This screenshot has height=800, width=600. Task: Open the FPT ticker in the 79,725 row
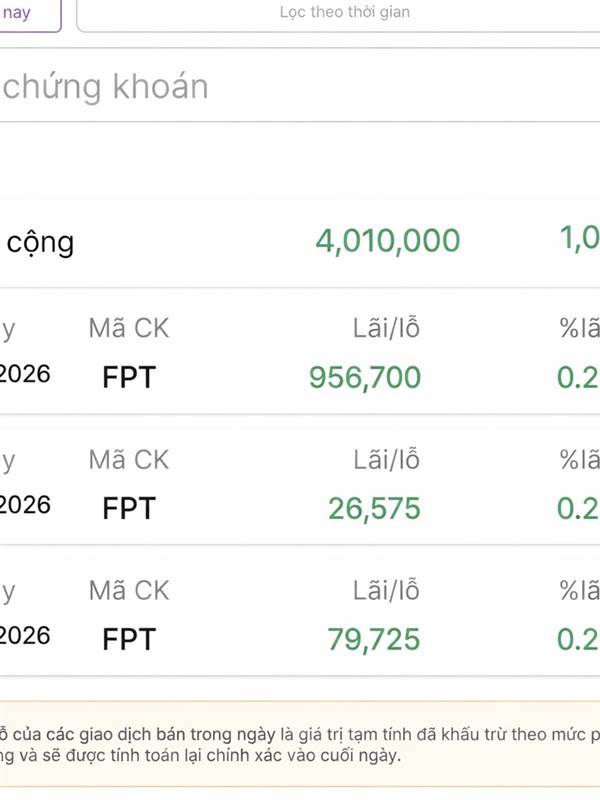tap(129, 639)
